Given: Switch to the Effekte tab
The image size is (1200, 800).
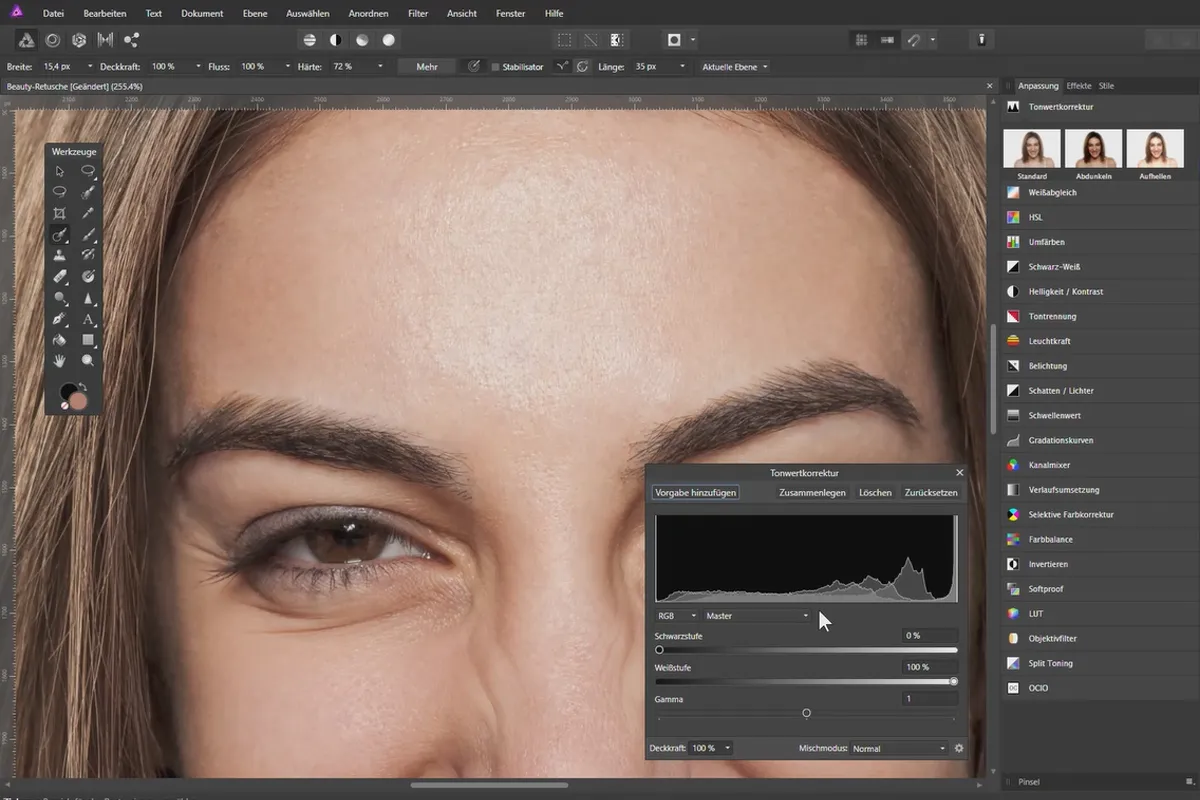Looking at the screenshot, I should pyautogui.click(x=1078, y=86).
